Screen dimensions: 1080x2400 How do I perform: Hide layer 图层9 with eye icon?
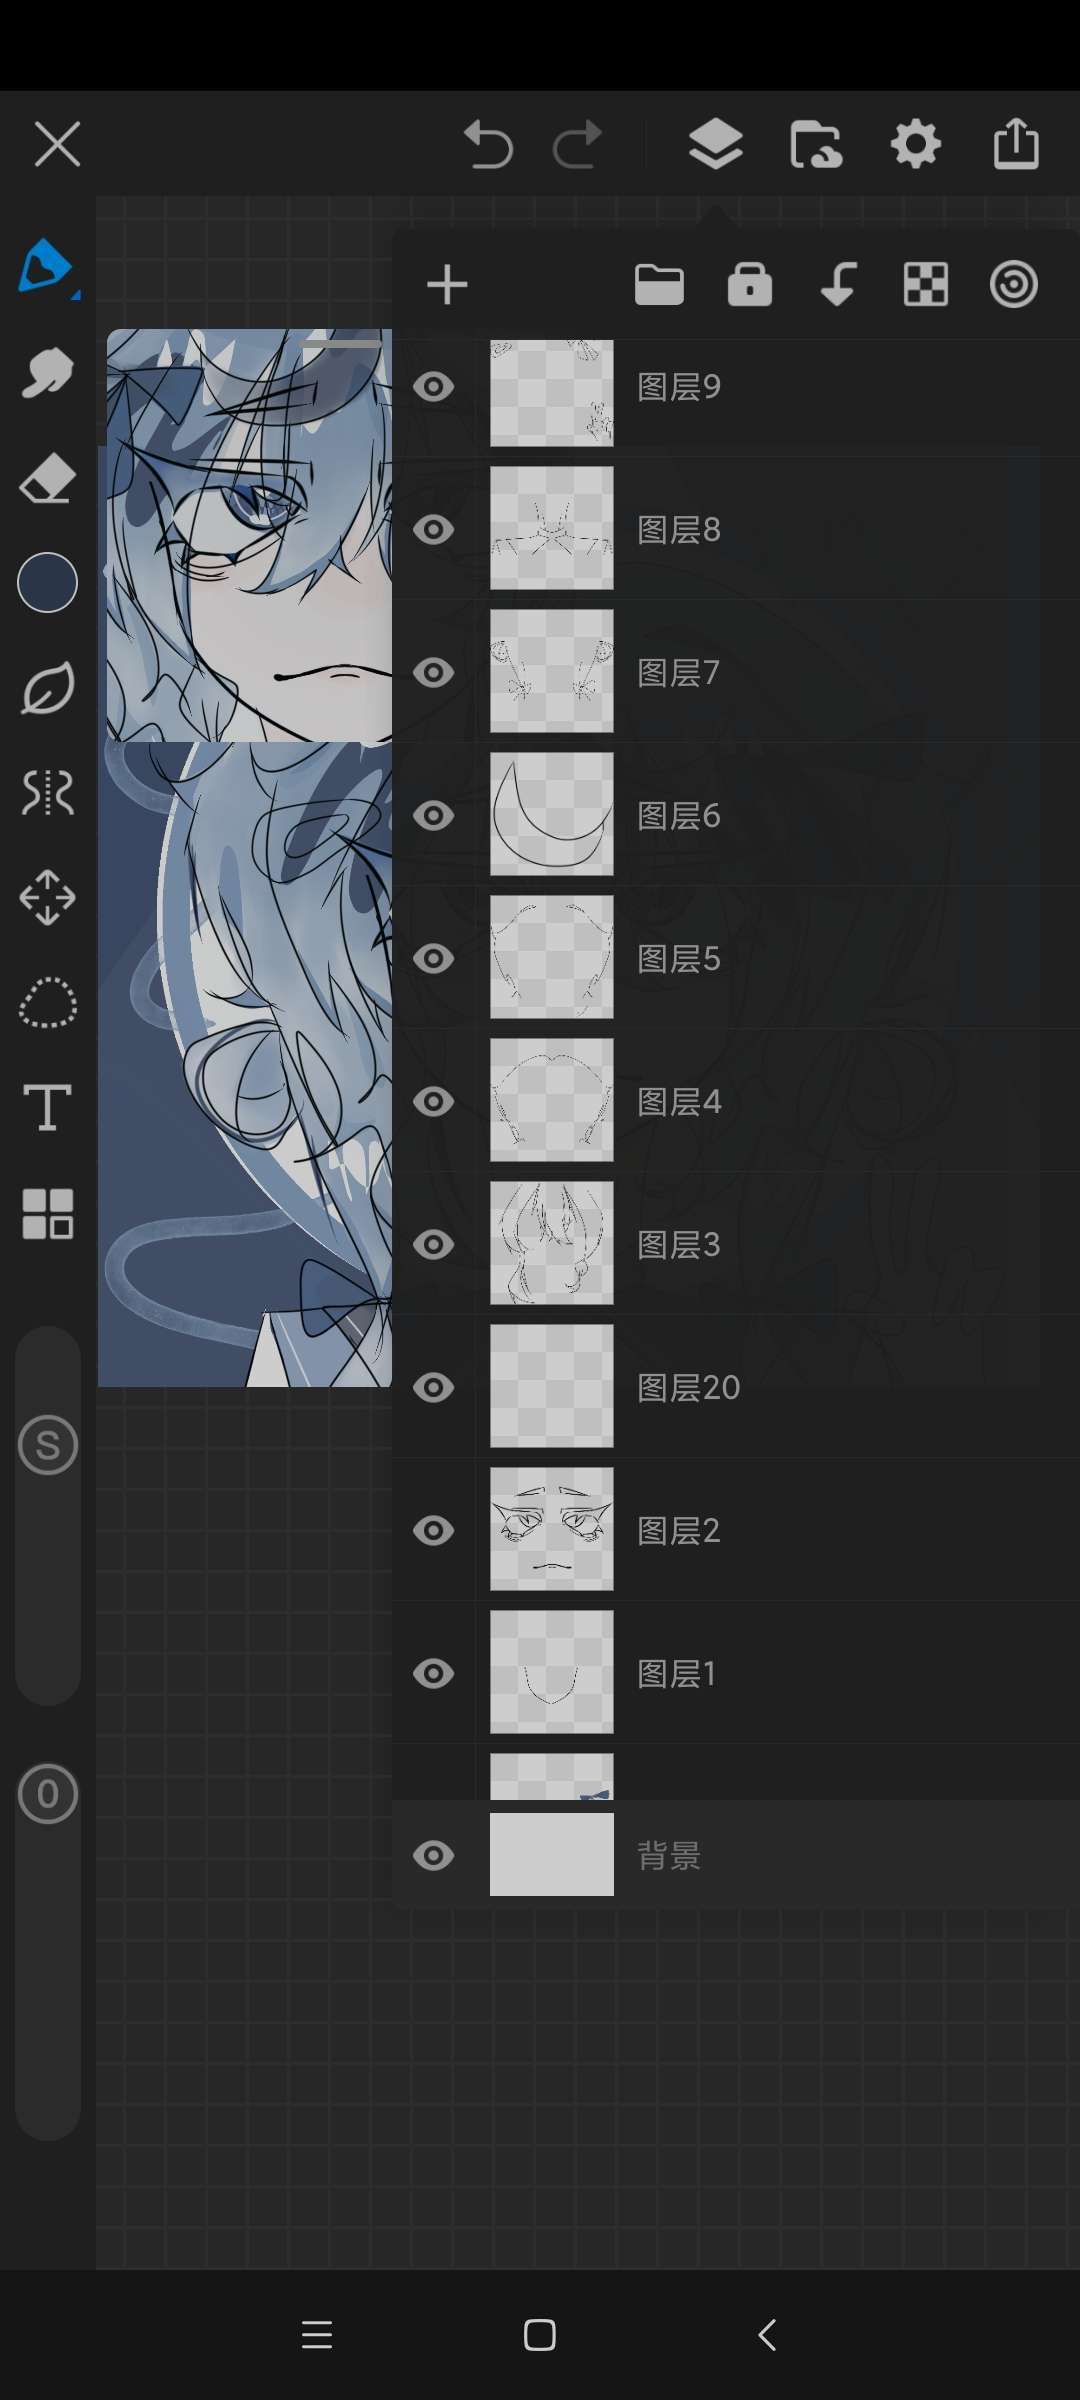coord(434,387)
